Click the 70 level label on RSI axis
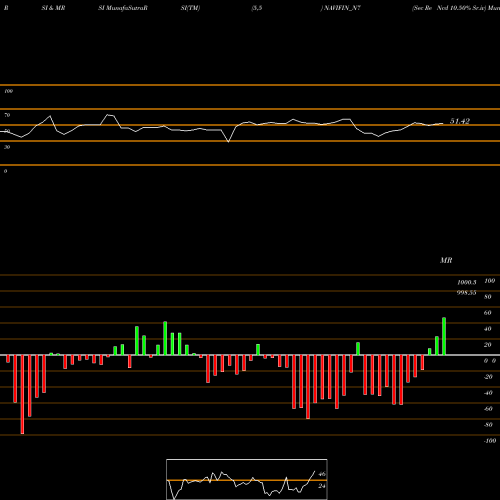The width and height of the screenshot is (500, 500). [7, 115]
